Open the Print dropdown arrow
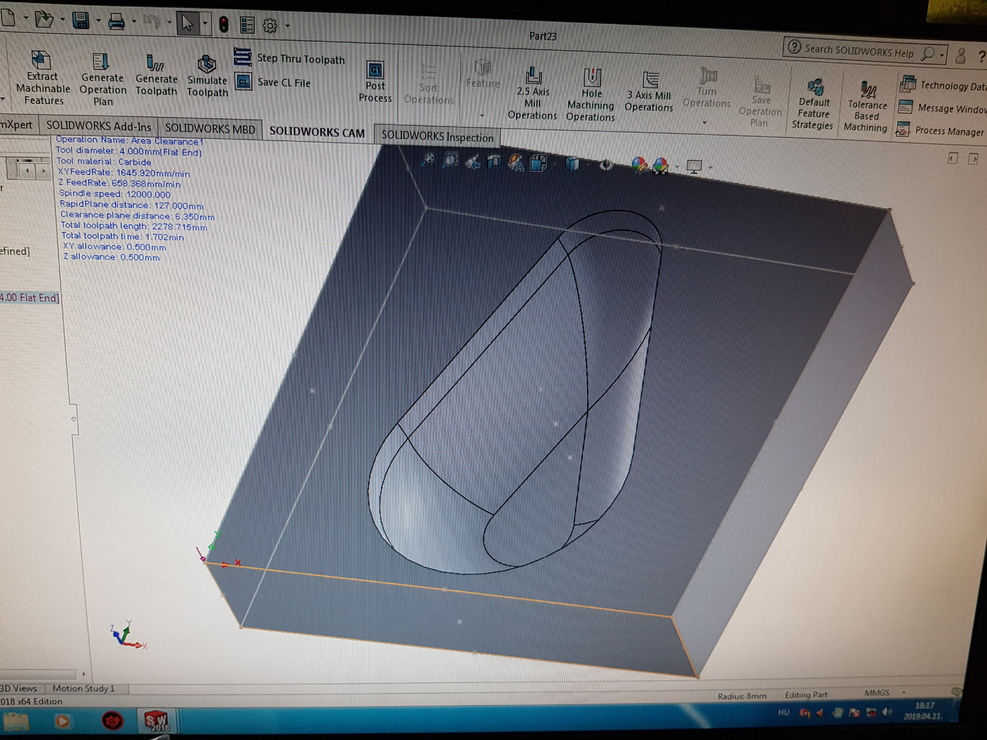Image resolution: width=987 pixels, height=740 pixels. 133,22
